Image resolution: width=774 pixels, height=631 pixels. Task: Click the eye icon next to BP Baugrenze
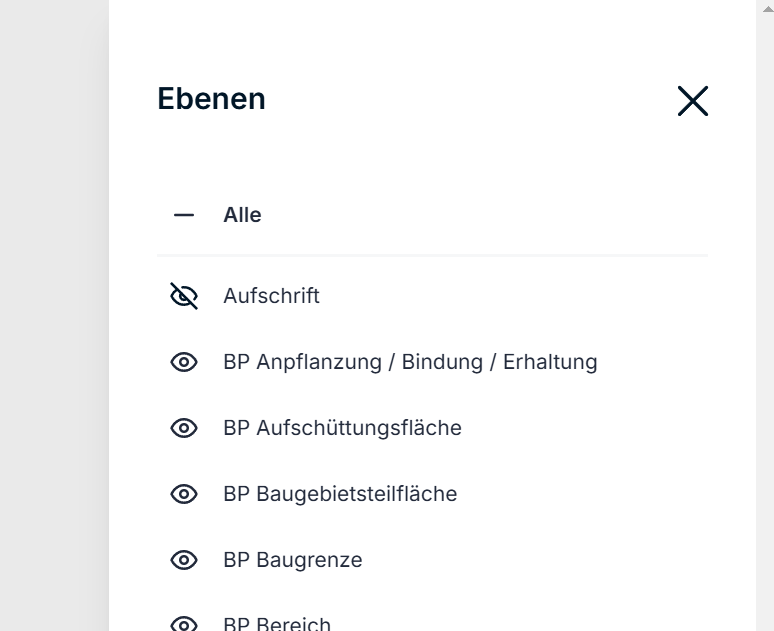pyautogui.click(x=184, y=560)
